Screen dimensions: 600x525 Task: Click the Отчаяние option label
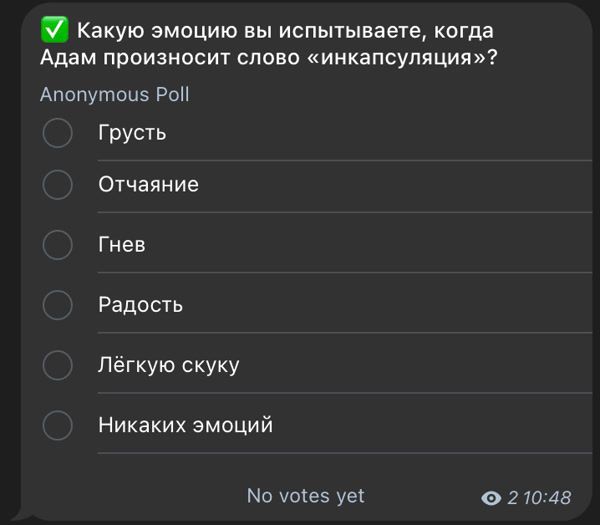tap(148, 185)
